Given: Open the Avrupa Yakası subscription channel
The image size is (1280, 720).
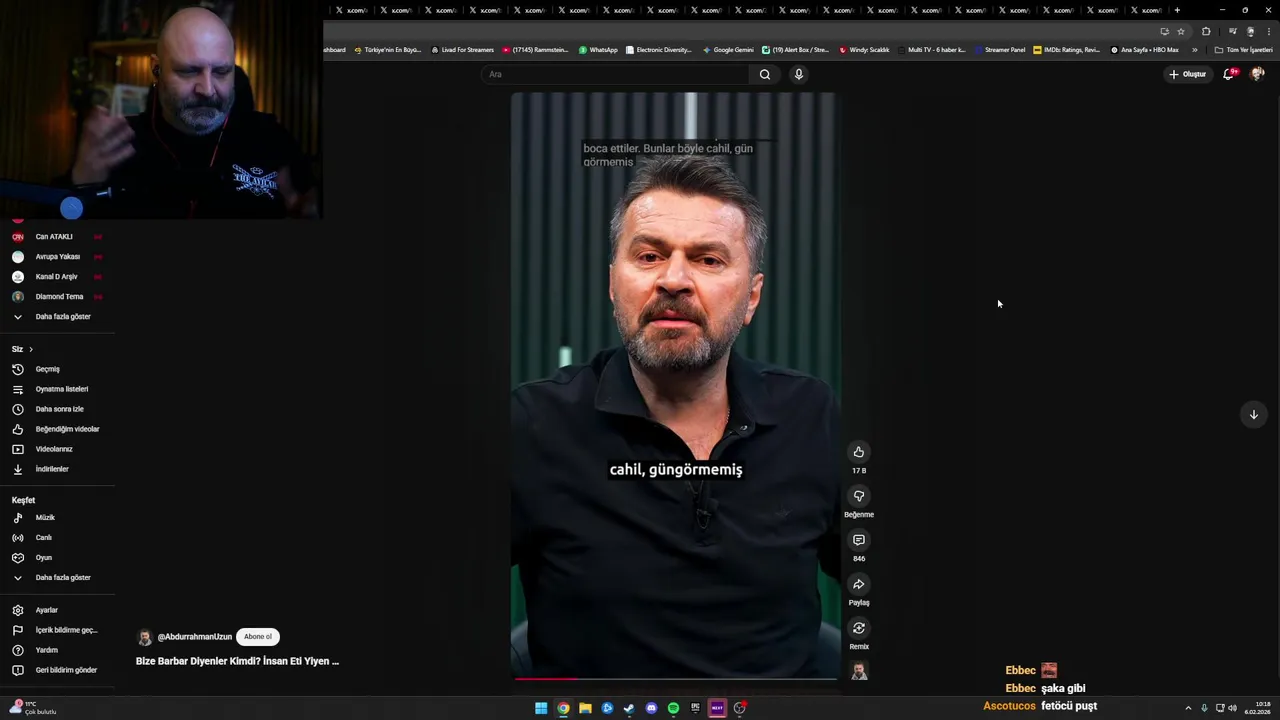Looking at the screenshot, I should (57, 257).
